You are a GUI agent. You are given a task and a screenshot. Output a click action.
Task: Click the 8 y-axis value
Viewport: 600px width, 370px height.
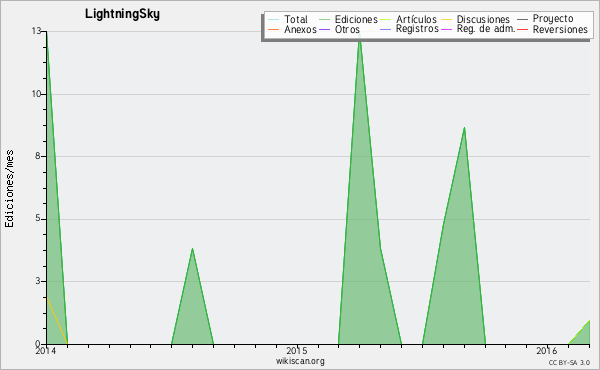pos(38,156)
